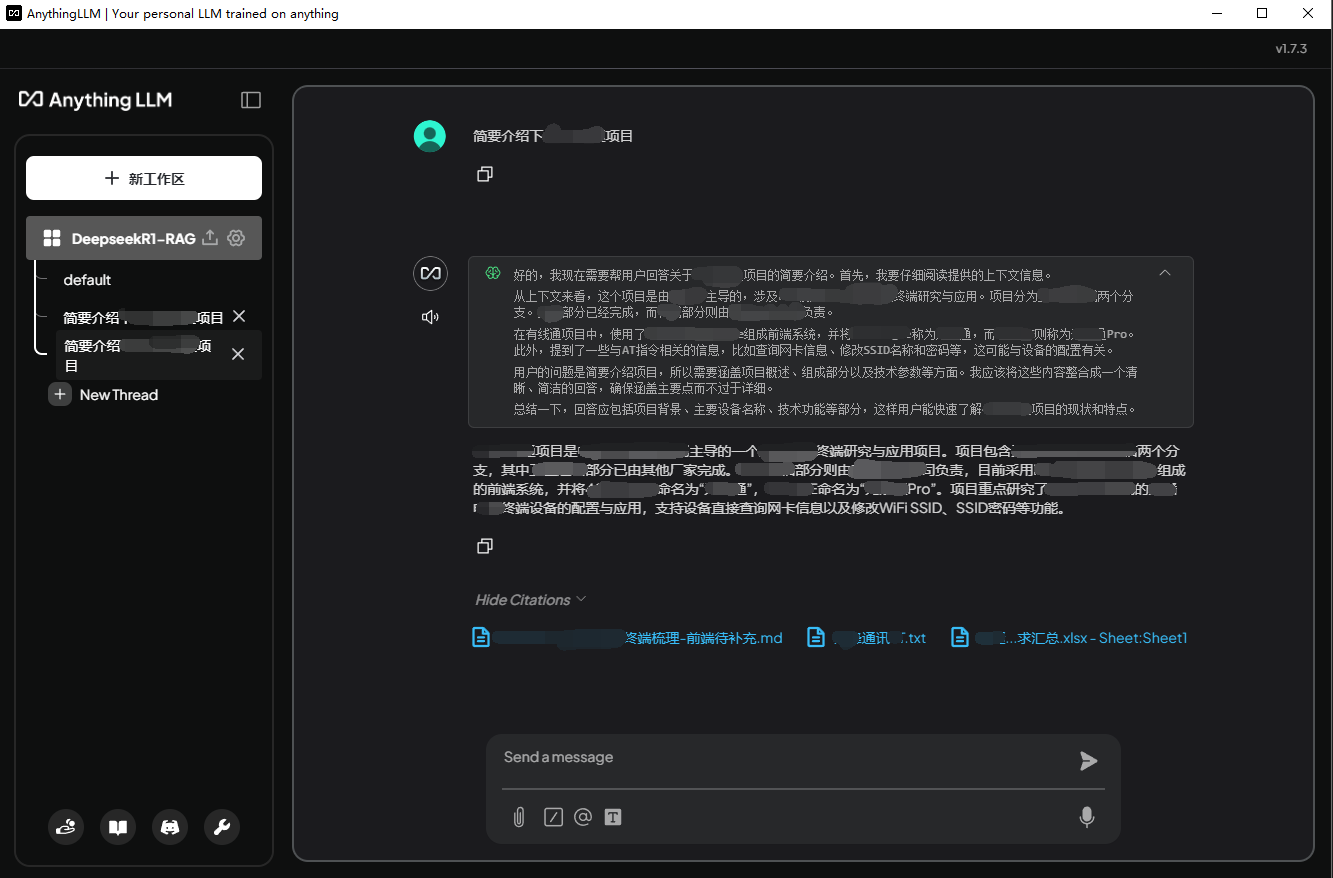Focus the Send a message input
The height and width of the screenshot is (878, 1333).
[784, 757]
